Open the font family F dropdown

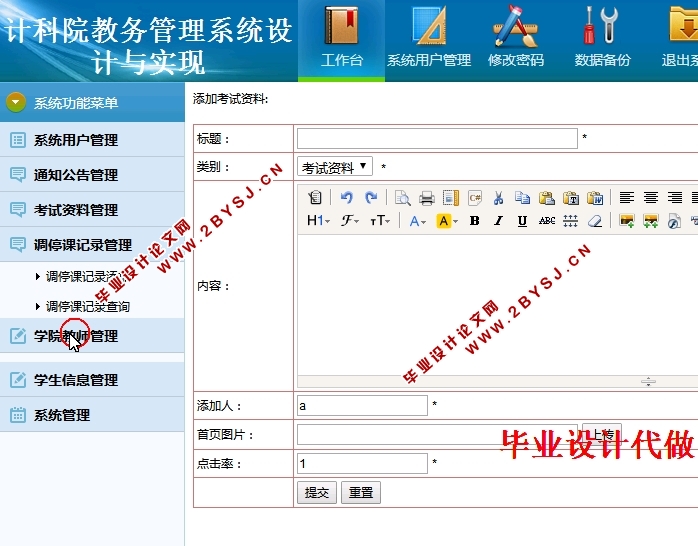point(350,221)
